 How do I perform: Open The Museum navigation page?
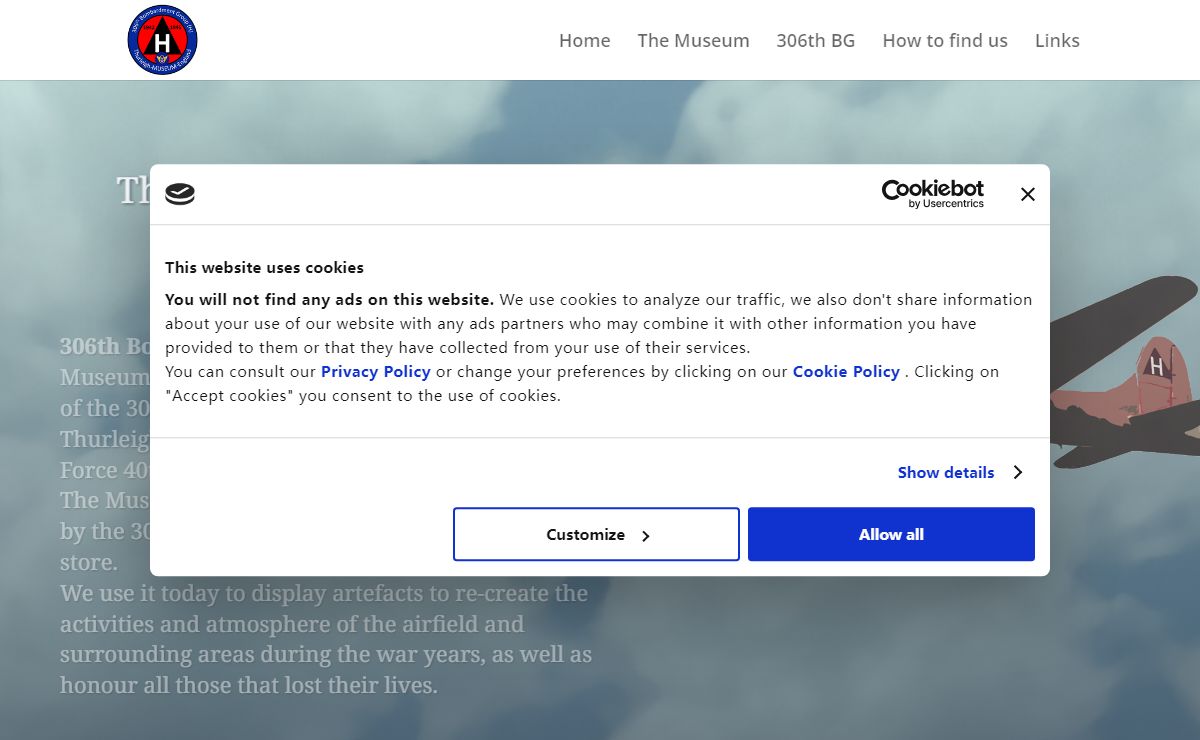[693, 41]
